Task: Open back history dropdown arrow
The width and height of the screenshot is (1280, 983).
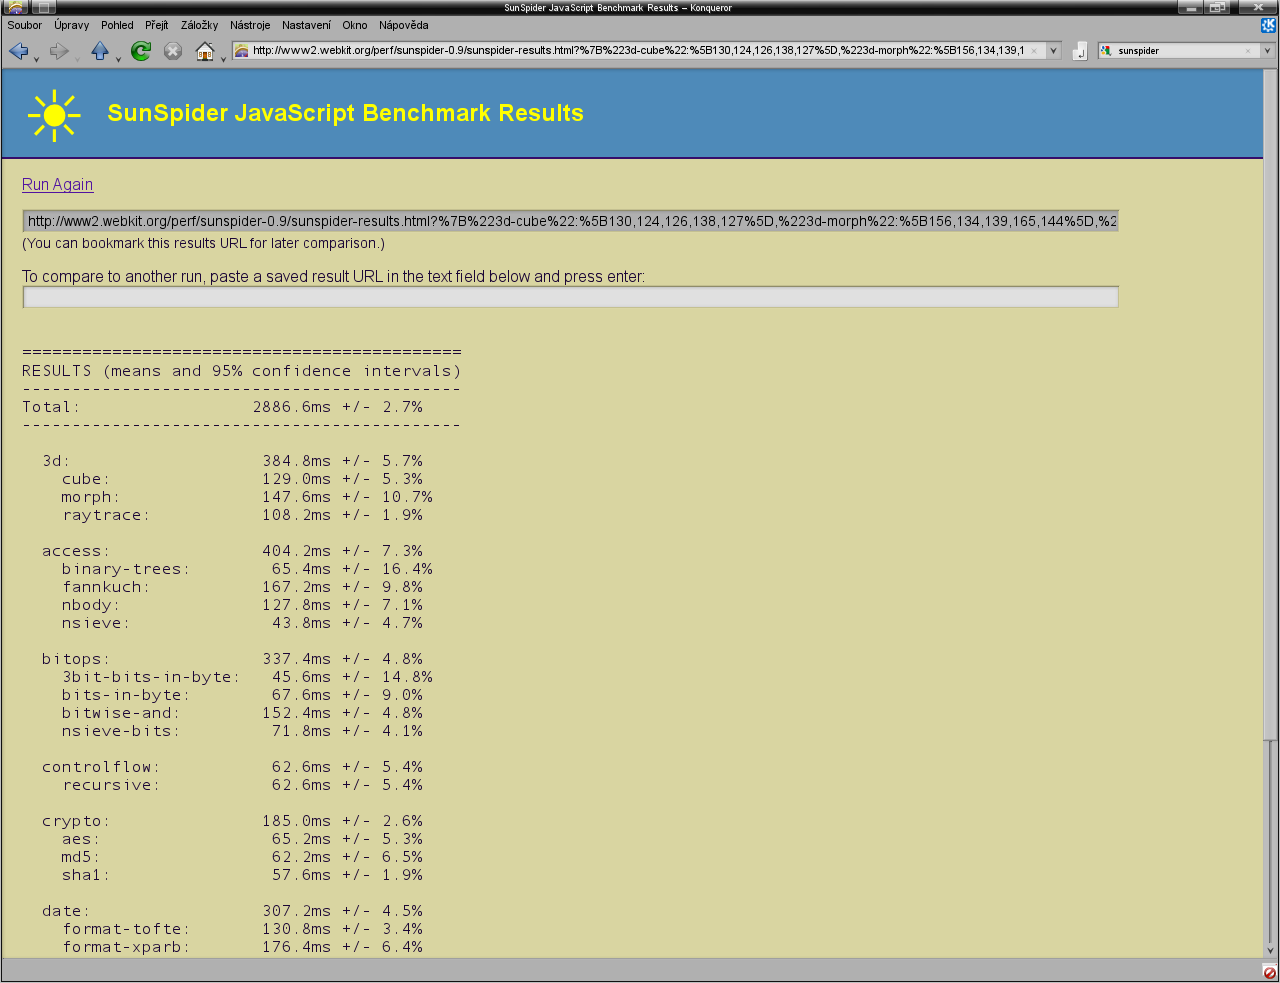Action: coord(36,60)
